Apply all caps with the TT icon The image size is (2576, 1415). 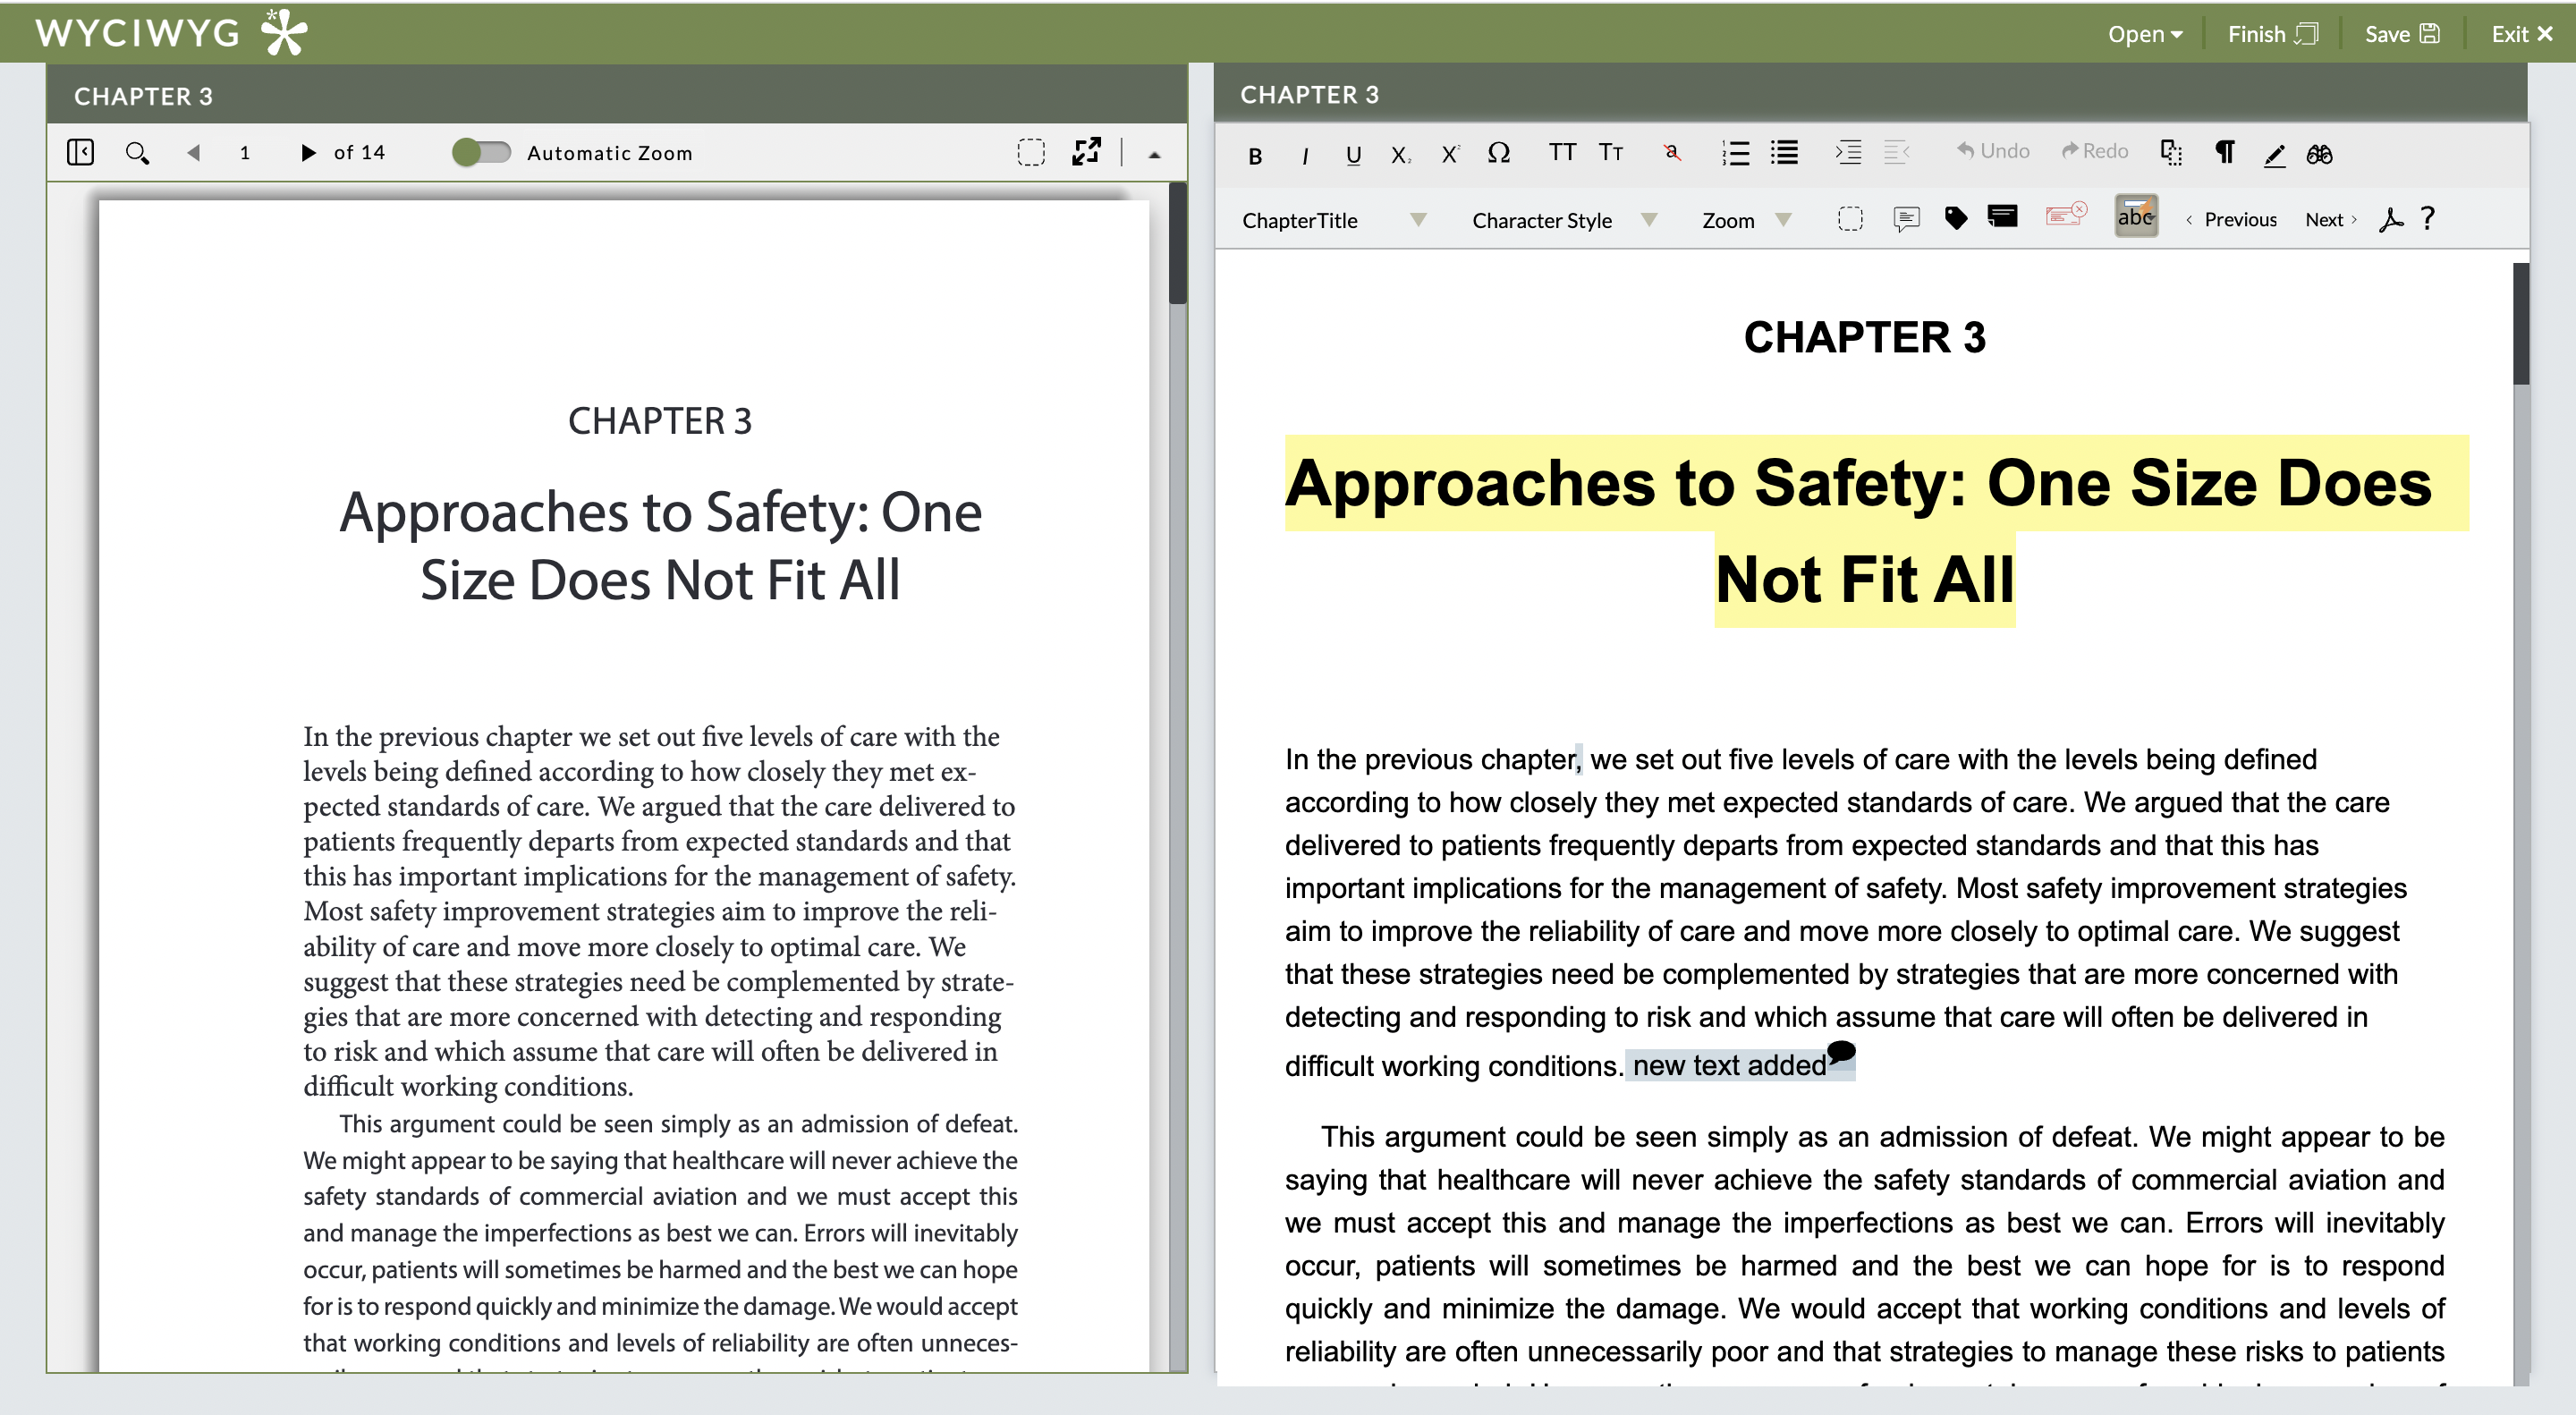tap(1562, 152)
